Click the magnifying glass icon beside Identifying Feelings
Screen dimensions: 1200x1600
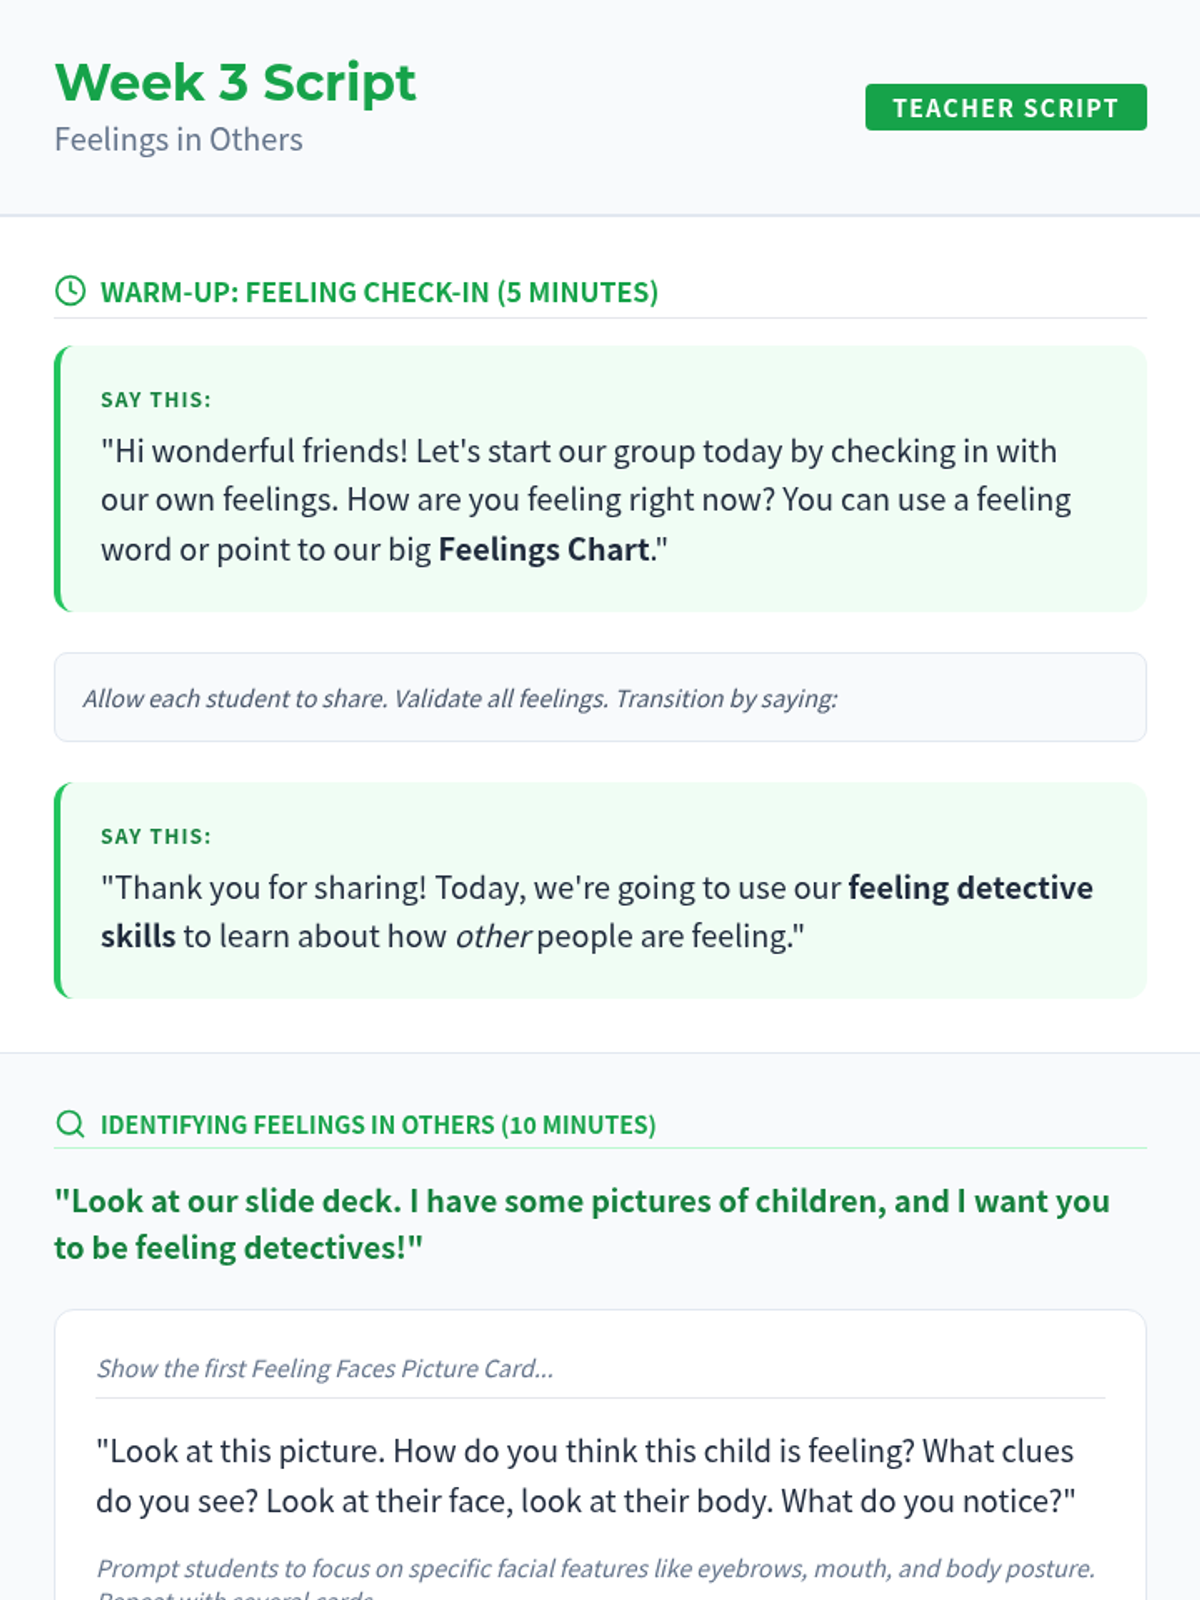tap(70, 1124)
